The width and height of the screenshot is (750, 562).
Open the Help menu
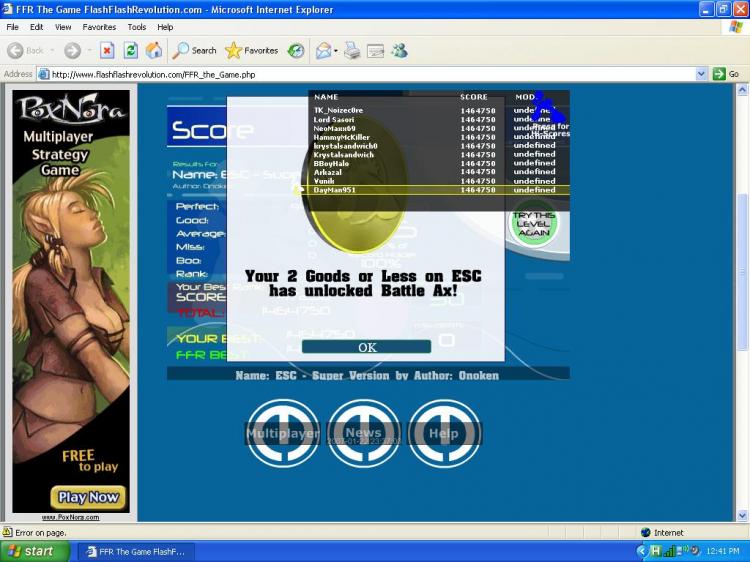[x=165, y=27]
